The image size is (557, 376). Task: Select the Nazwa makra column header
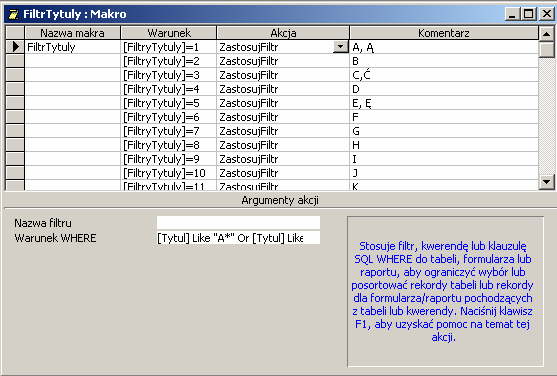(72, 33)
